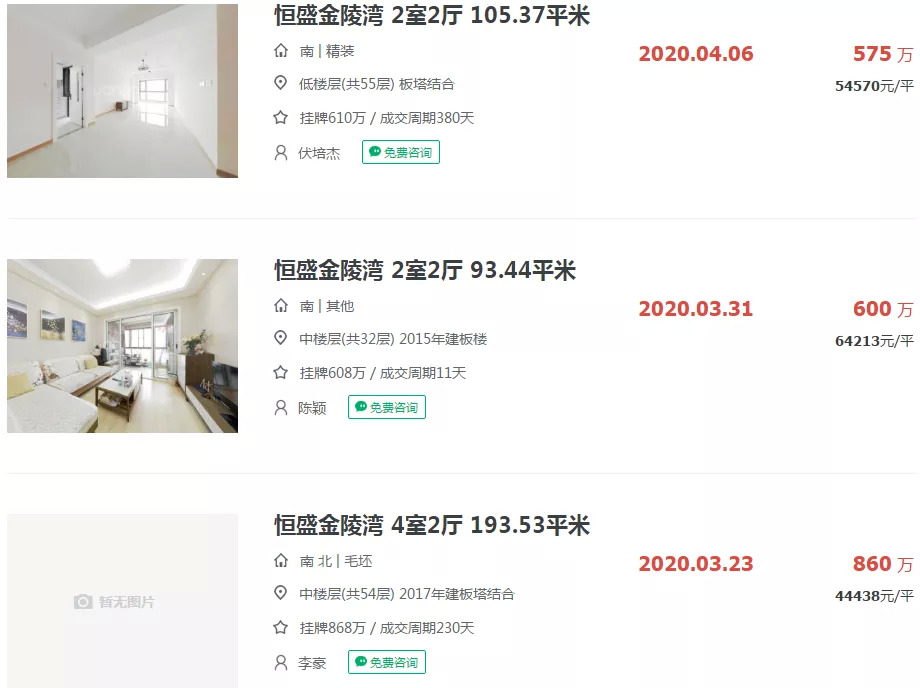Click star icon beside 挂牌868万
This screenshot has height=688, width=920.
[x=281, y=628]
